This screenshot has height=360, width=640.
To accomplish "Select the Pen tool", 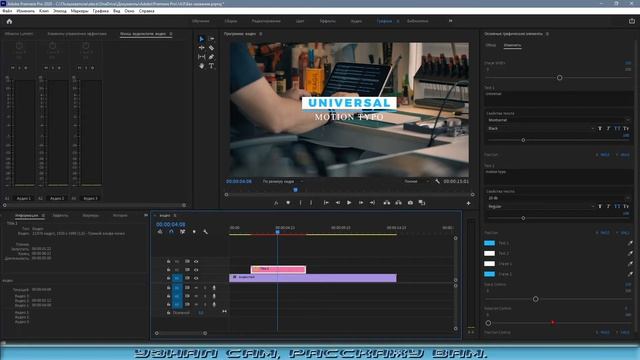I will [211, 57].
